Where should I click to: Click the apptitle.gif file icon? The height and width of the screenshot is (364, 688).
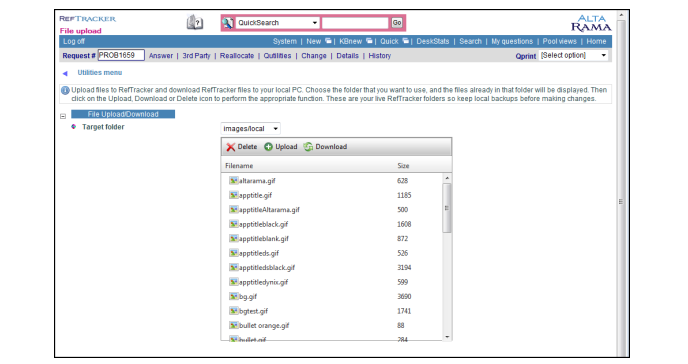[233, 195]
